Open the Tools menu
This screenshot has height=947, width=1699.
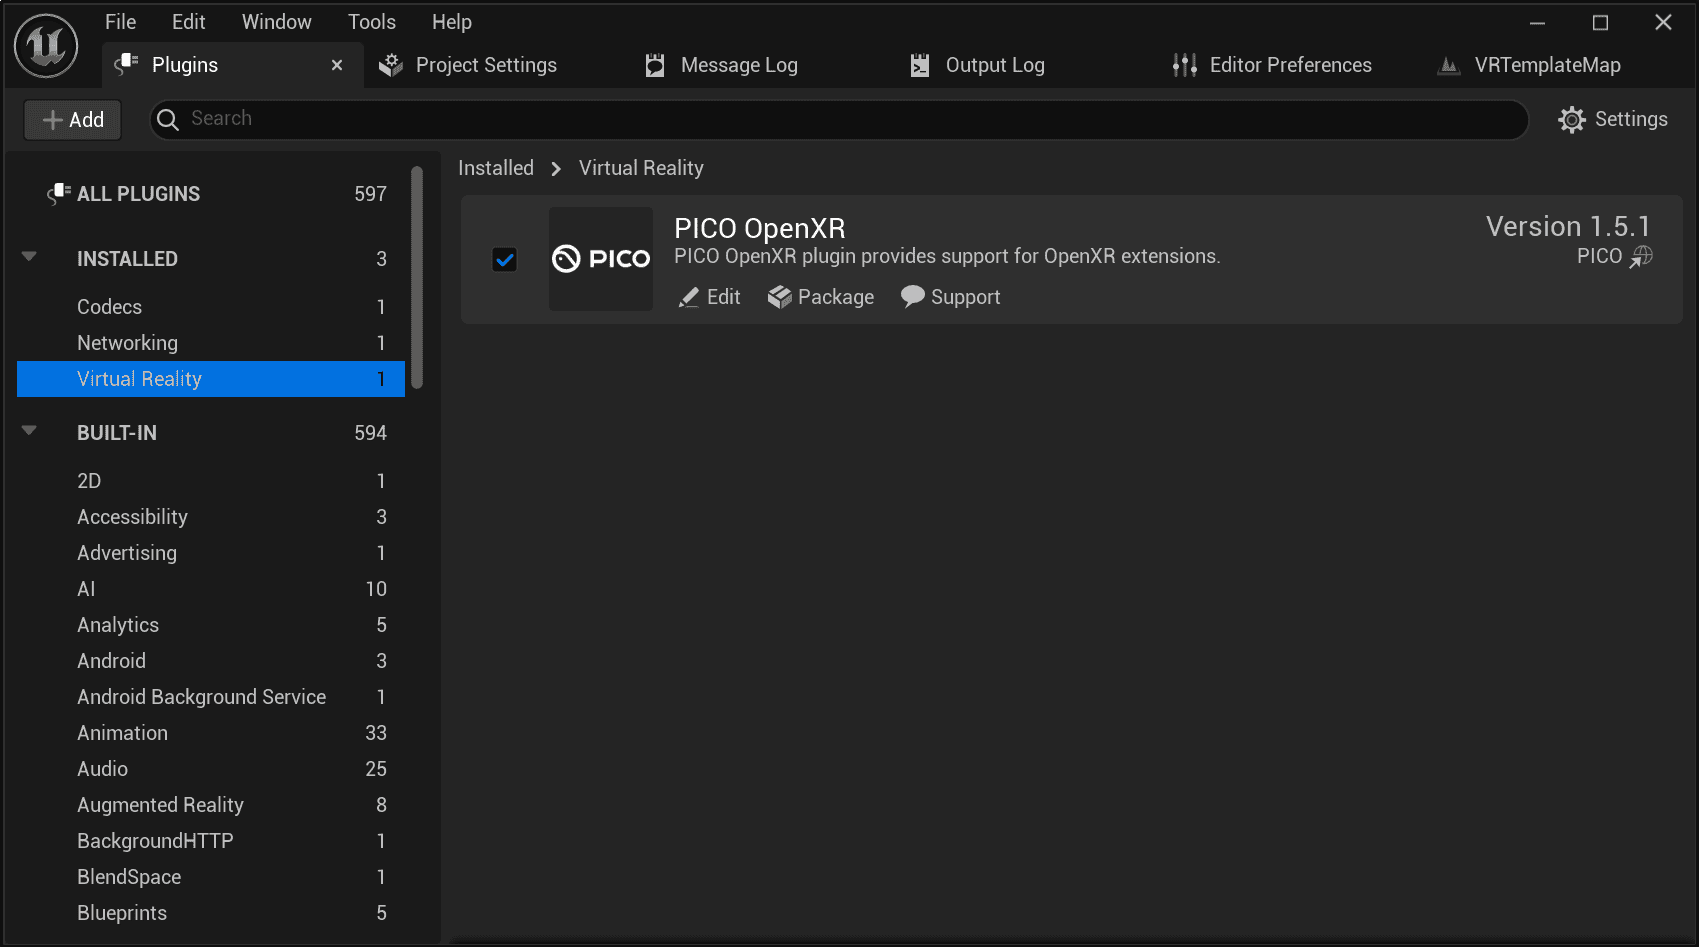(371, 21)
